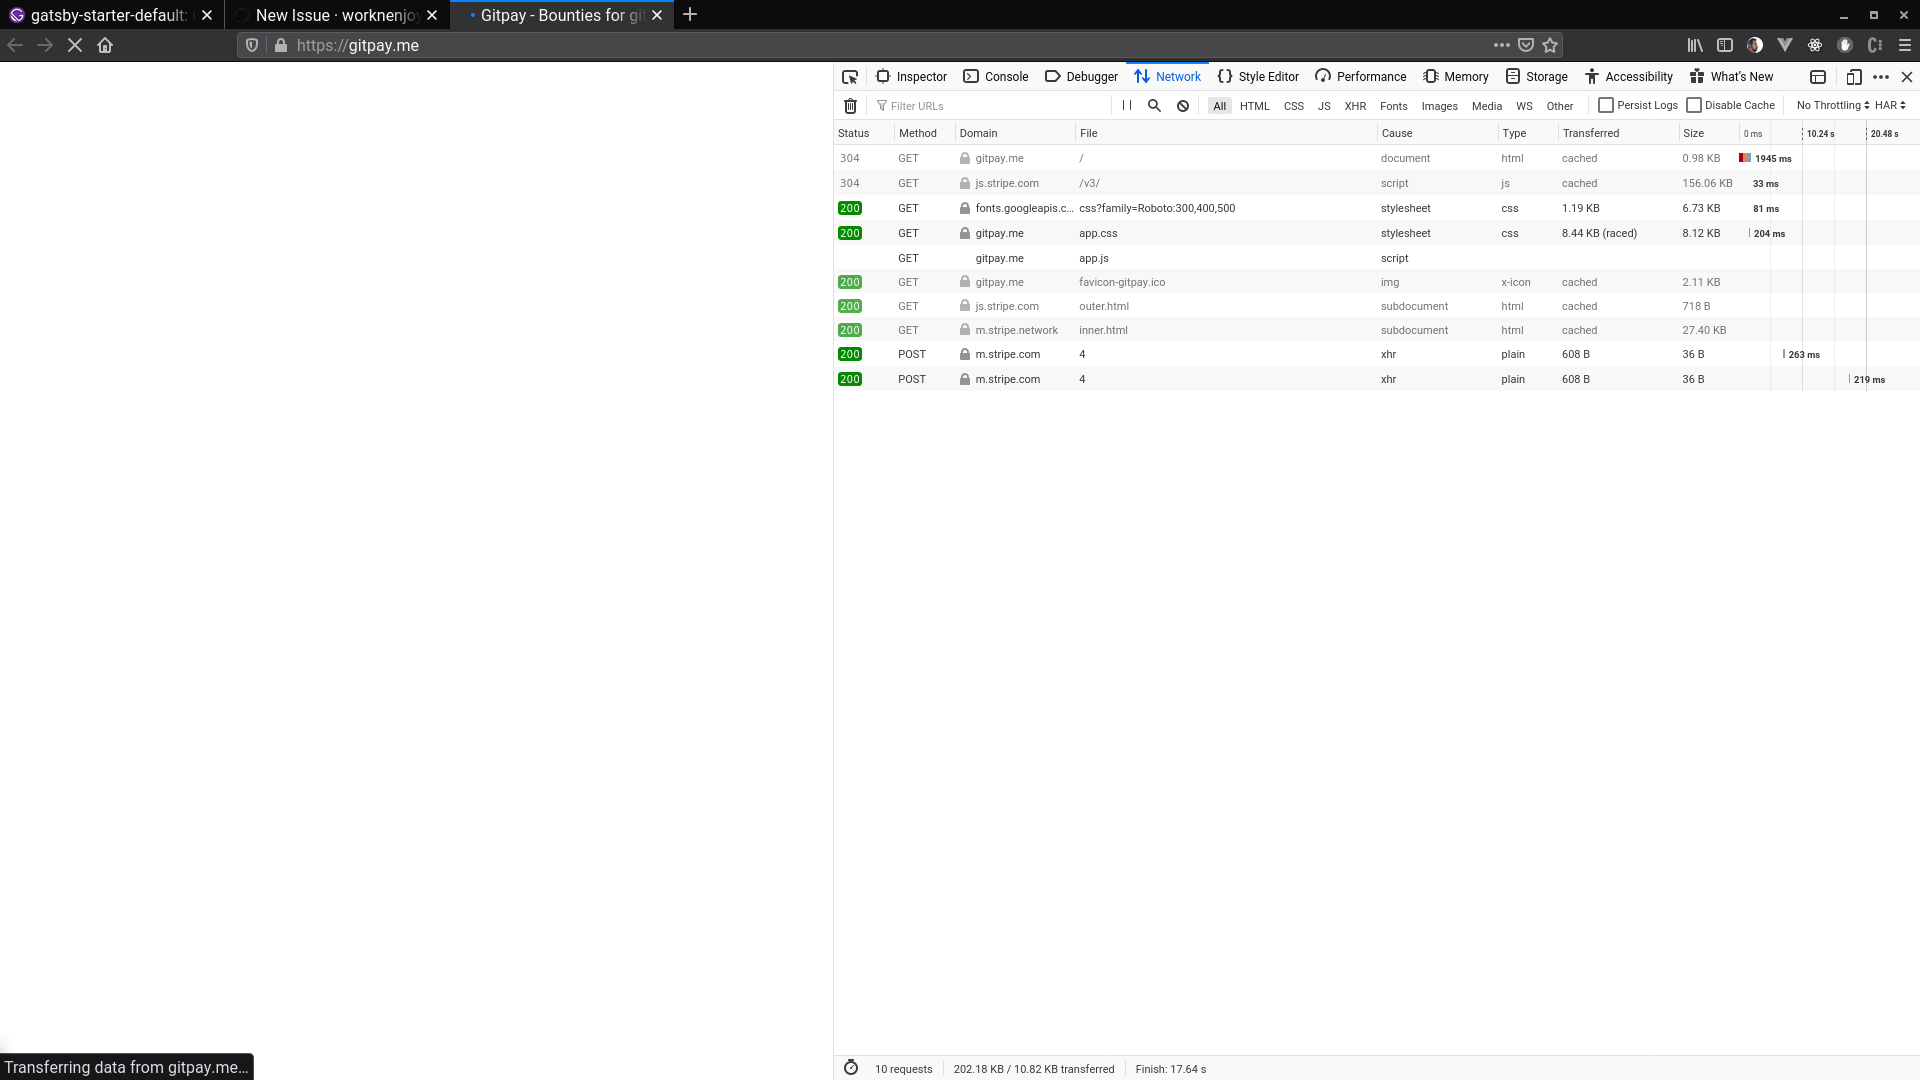Save page to Pocket
This screenshot has width=1920, height=1080.
[x=1526, y=45]
